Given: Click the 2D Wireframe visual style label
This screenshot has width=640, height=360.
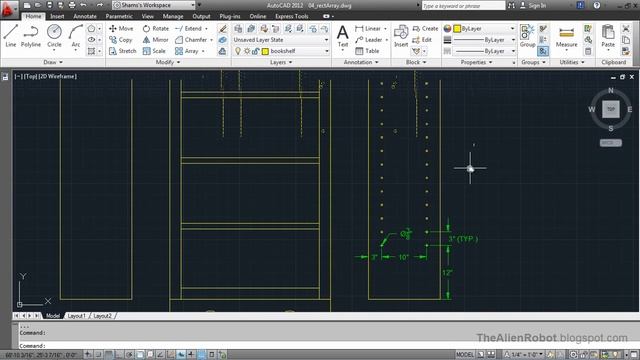Looking at the screenshot, I should pos(58,76).
